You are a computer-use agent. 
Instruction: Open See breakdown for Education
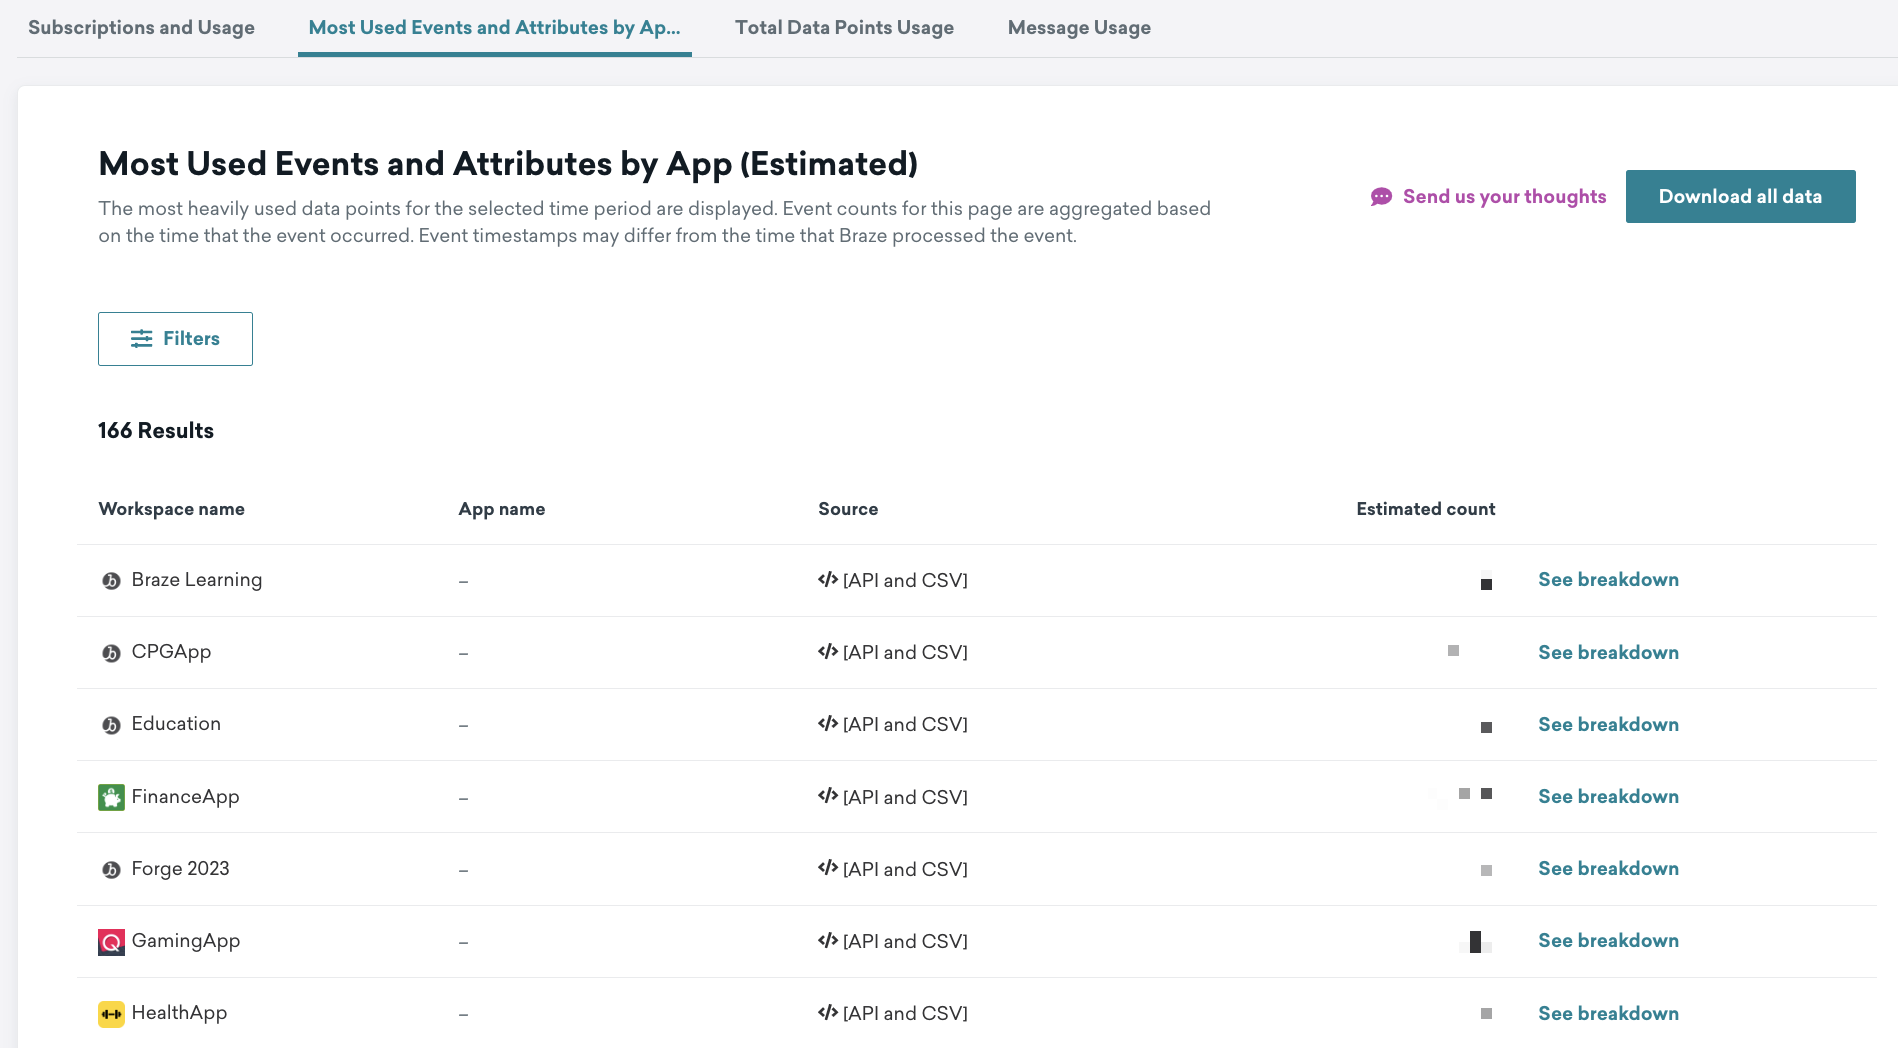click(x=1608, y=724)
